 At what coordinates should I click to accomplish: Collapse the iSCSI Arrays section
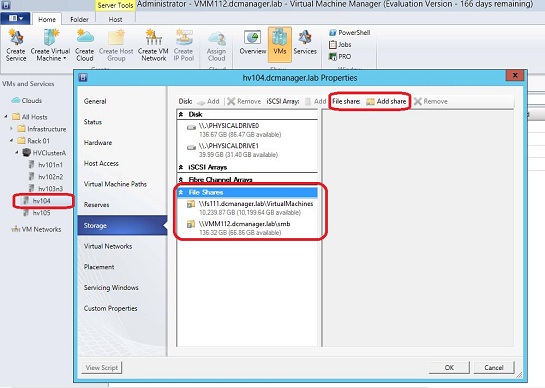point(181,167)
